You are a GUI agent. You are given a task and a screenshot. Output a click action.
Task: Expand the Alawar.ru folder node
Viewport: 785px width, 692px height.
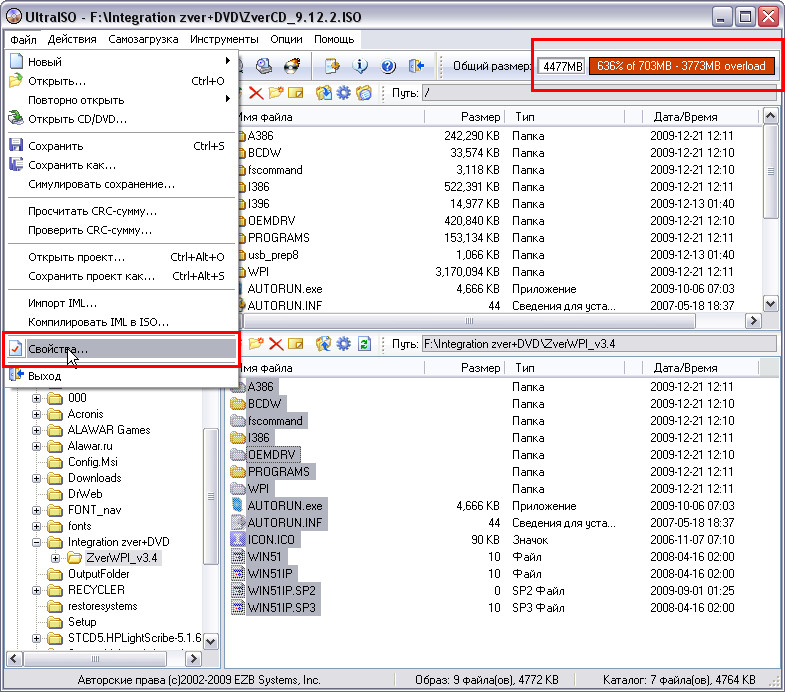point(37,446)
